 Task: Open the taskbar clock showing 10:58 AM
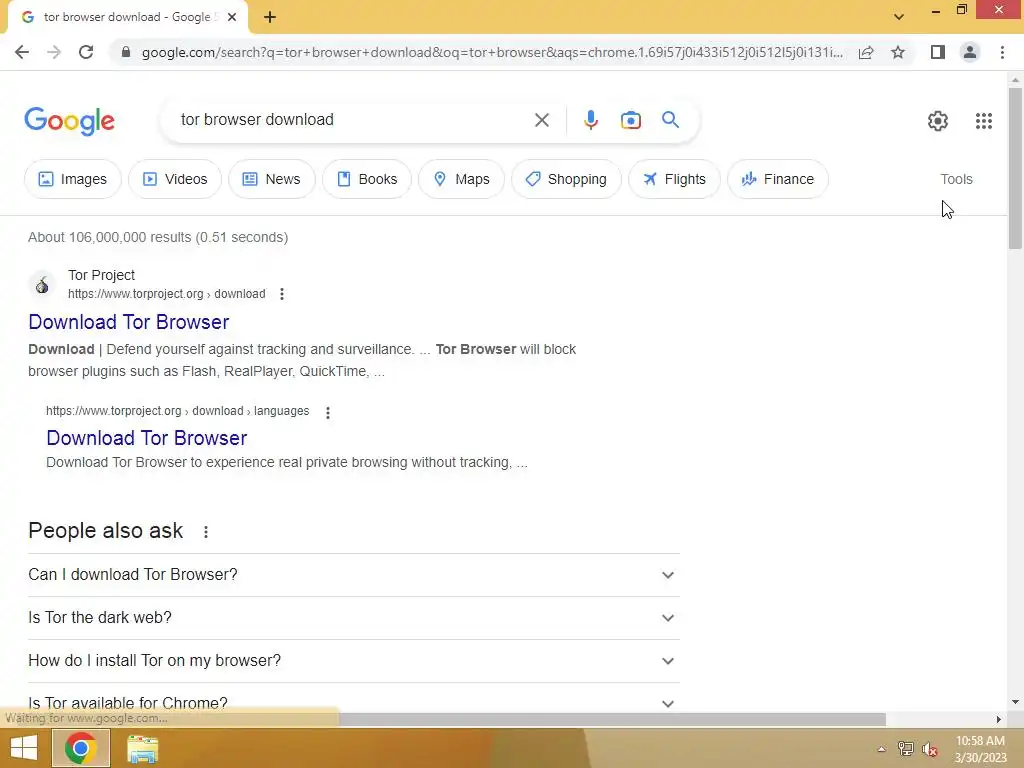click(x=980, y=748)
